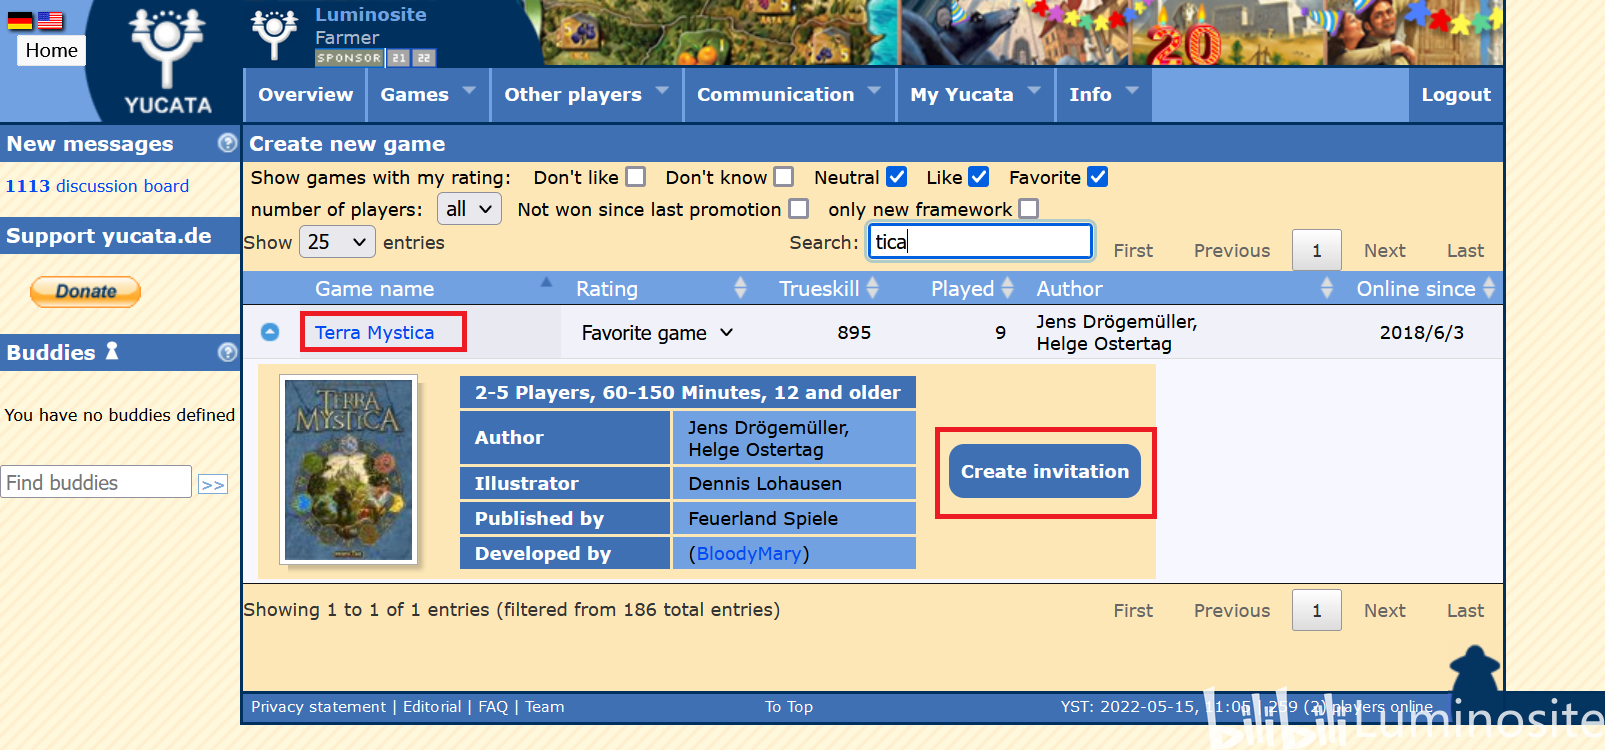This screenshot has height=750, width=1605.
Task: Uncheck the Favorite rating filter
Action: (x=1098, y=177)
